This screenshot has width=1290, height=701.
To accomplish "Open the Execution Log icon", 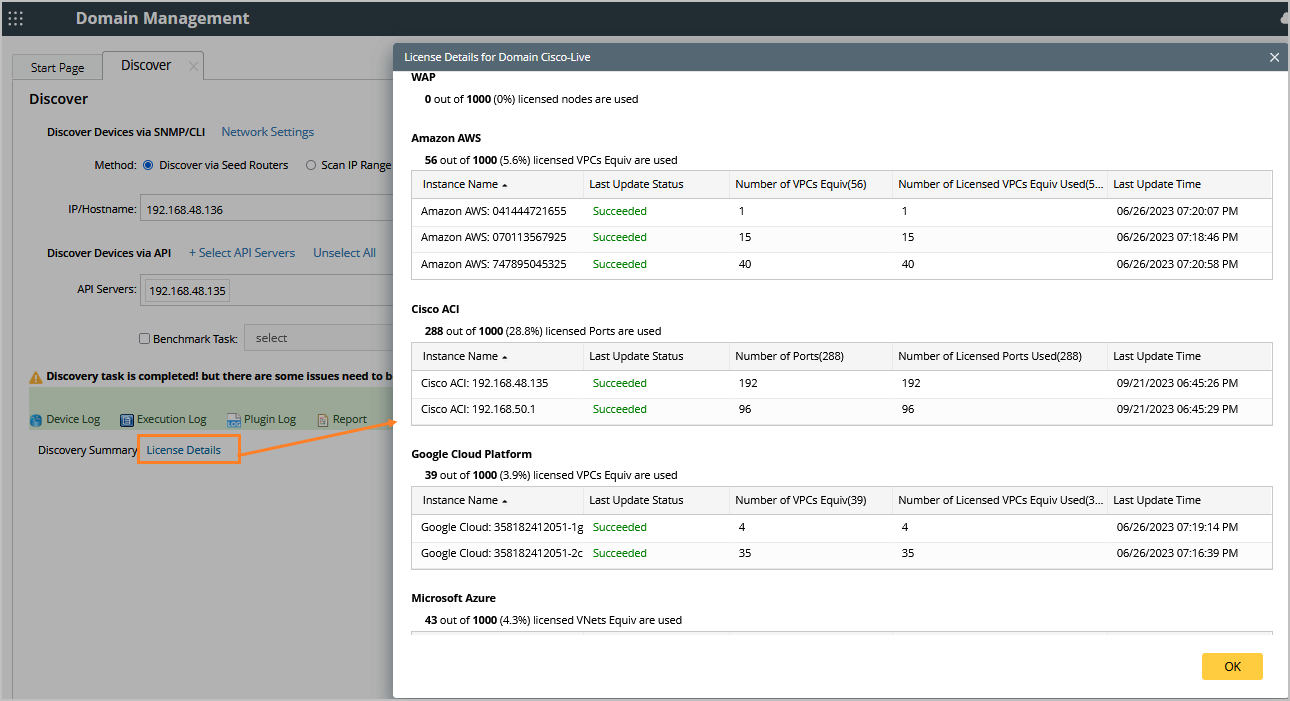I will (127, 420).
